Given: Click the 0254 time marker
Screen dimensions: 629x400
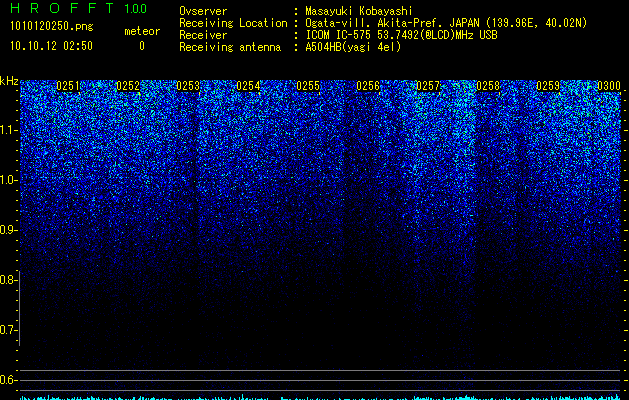Looking at the screenshot, I should pyautogui.click(x=248, y=86).
